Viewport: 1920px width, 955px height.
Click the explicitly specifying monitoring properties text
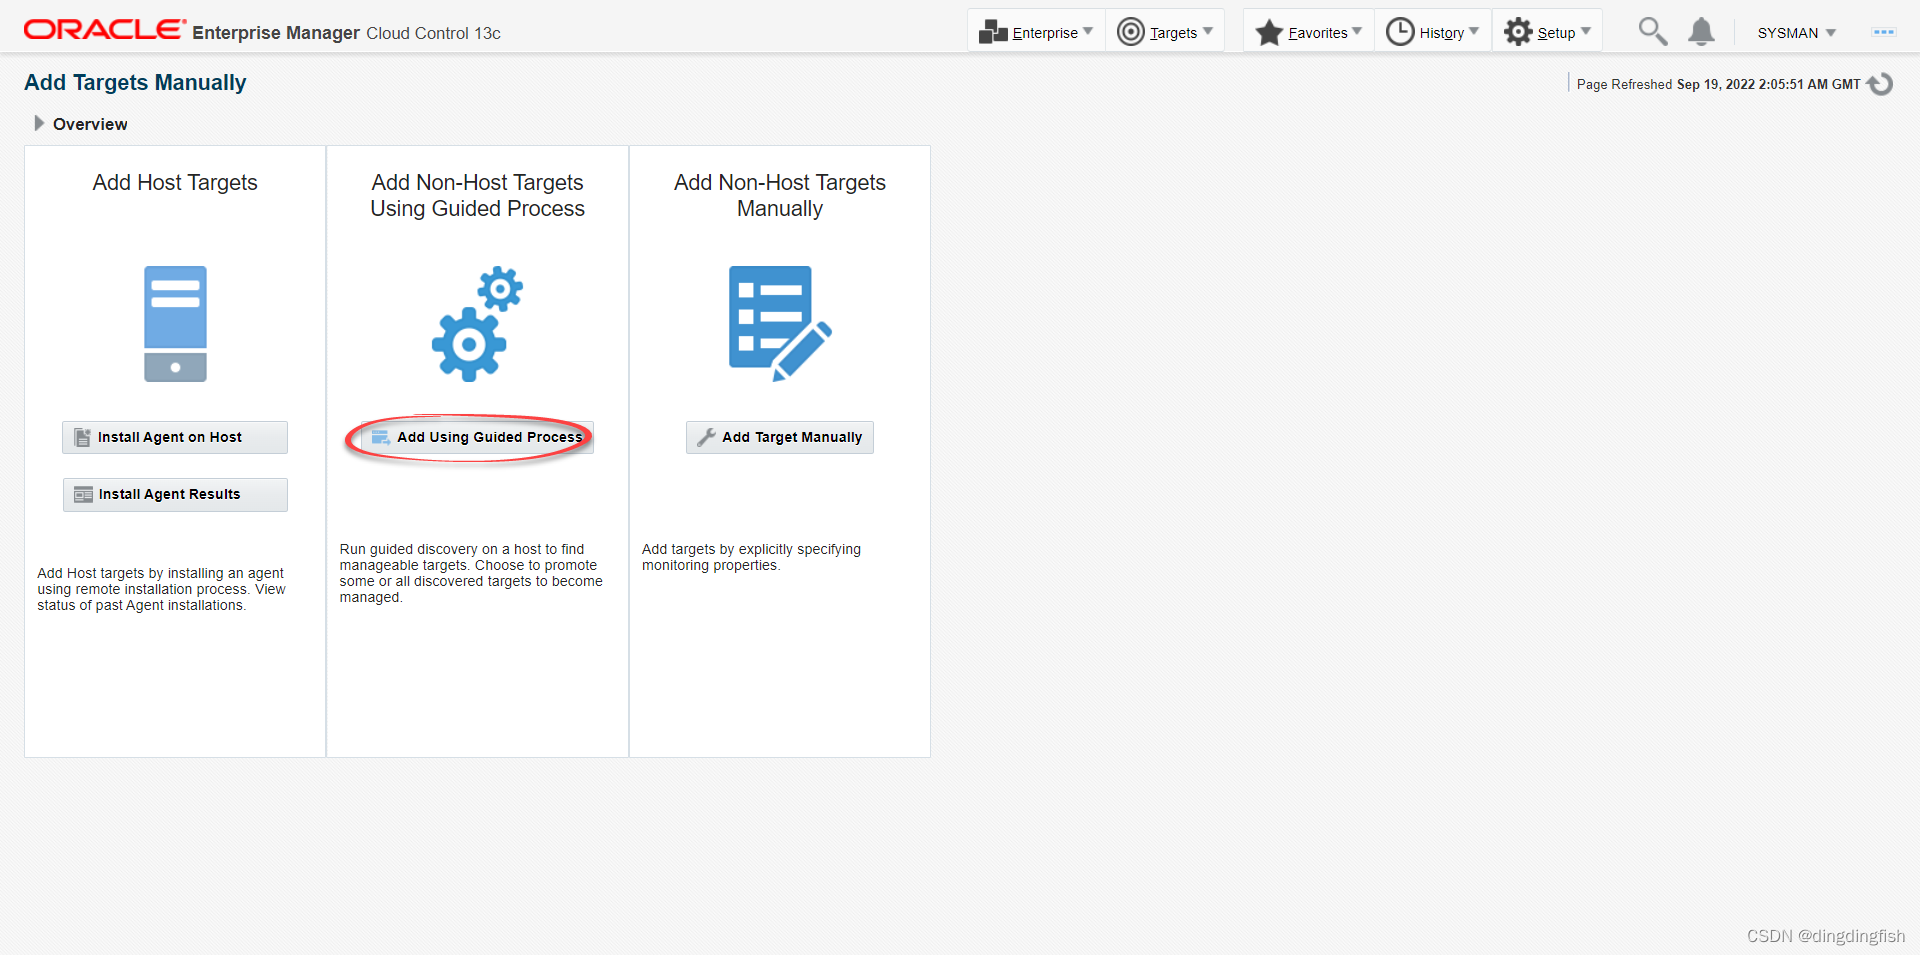click(x=751, y=557)
